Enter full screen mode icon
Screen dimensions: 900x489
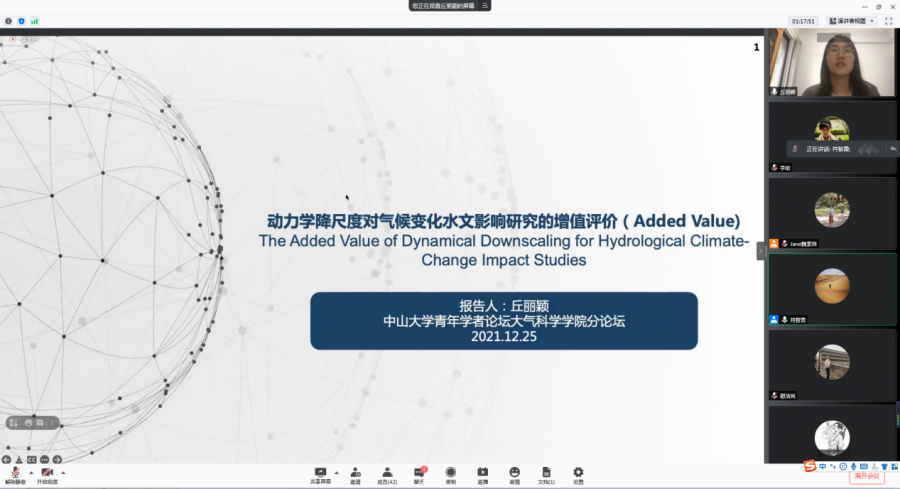(888, 20)
